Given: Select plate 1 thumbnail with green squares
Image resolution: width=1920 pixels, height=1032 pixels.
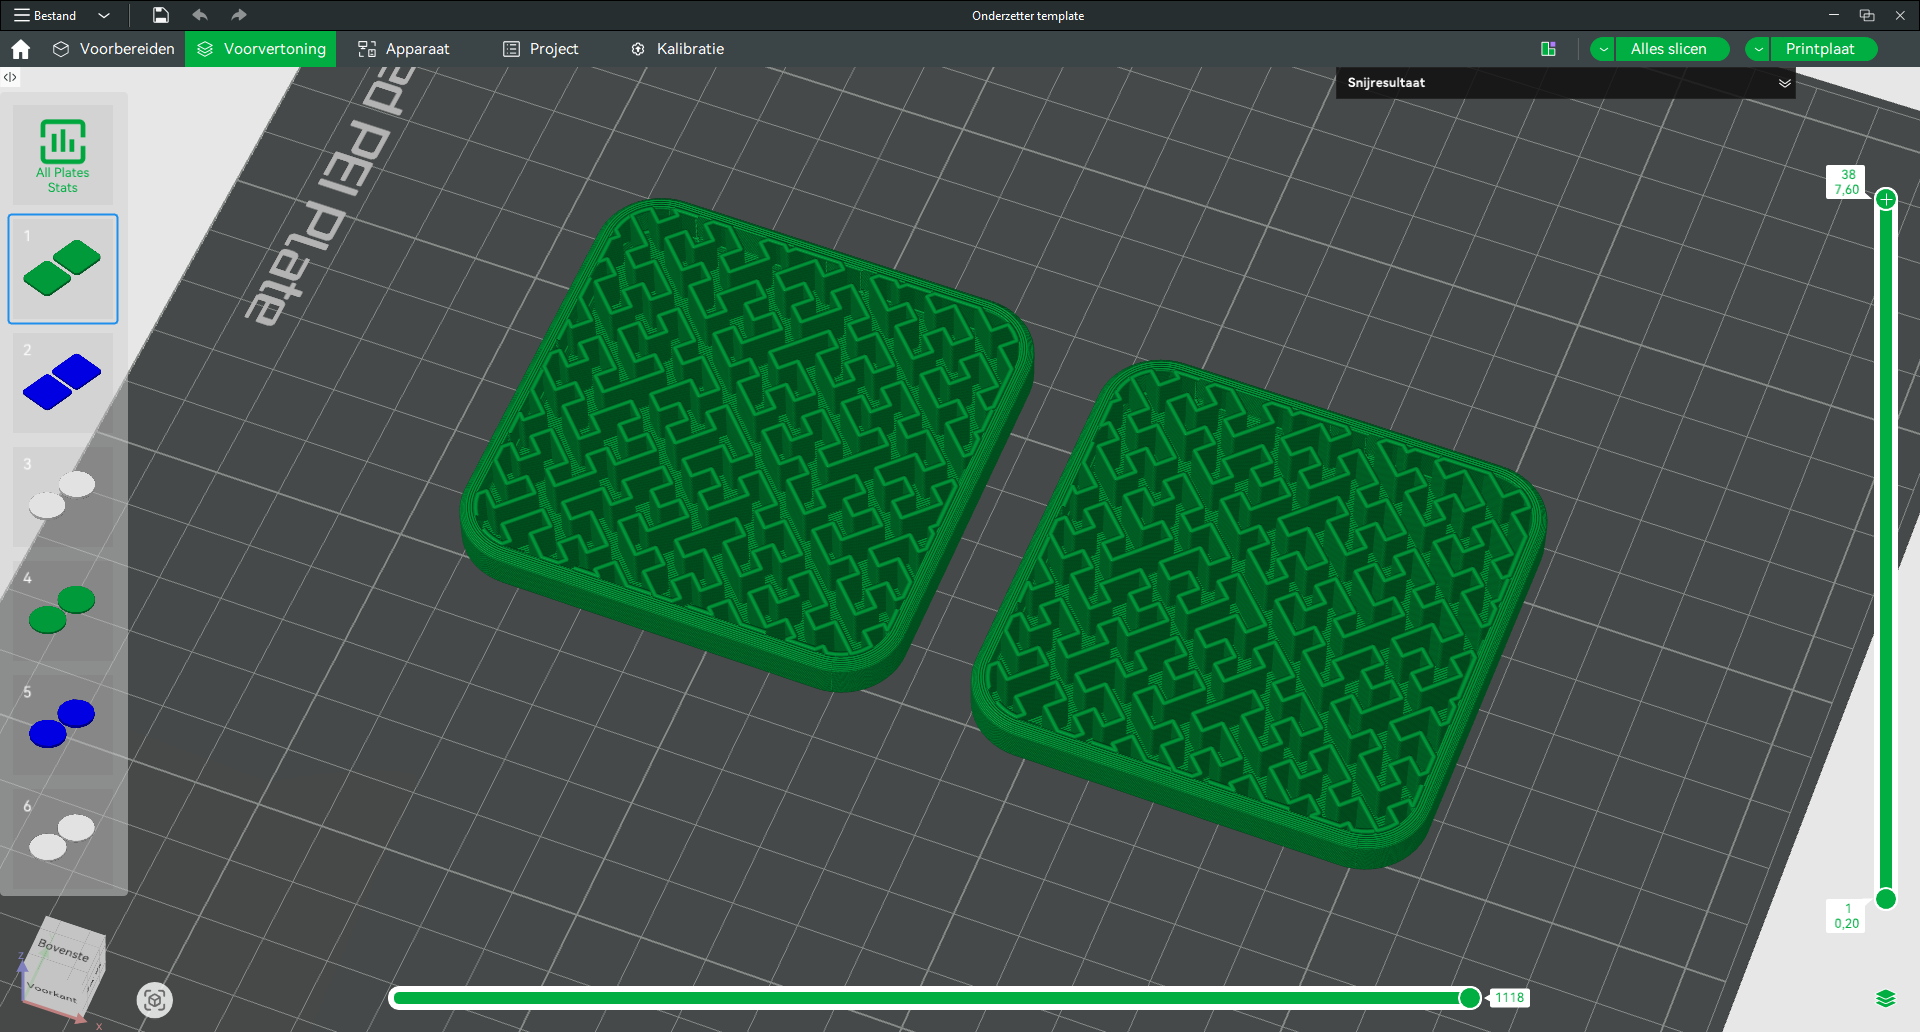Looking at the screenshot, I should [x=63, y=269].
